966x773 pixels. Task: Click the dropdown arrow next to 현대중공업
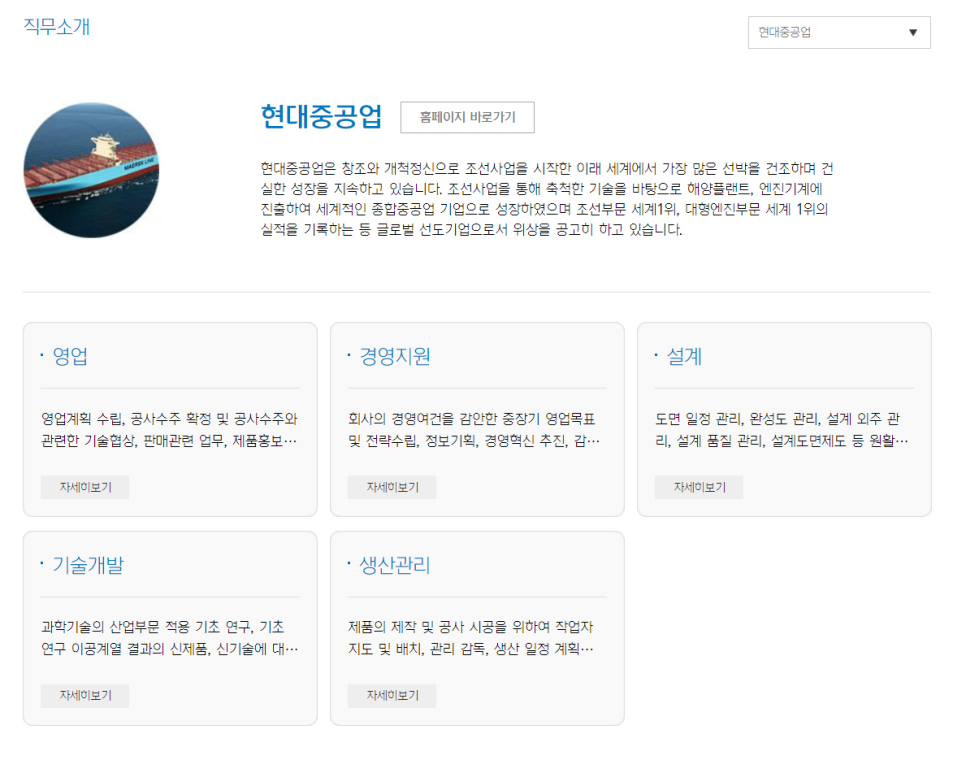tap(912, 32)
